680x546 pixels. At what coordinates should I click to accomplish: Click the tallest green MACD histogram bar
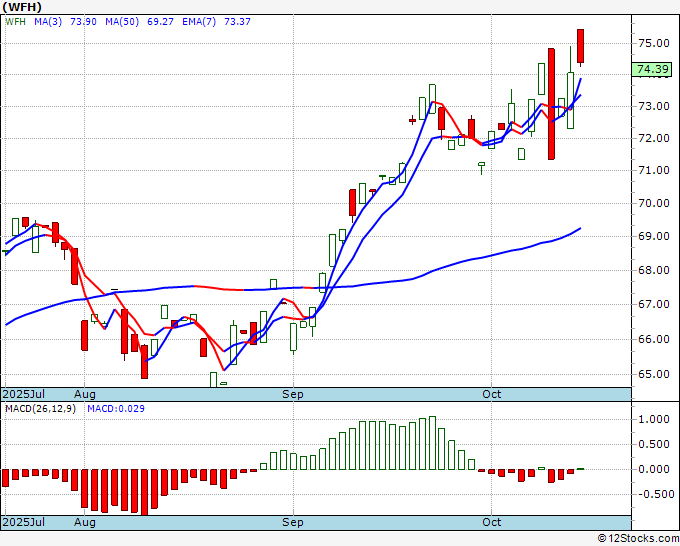(432, 443)
